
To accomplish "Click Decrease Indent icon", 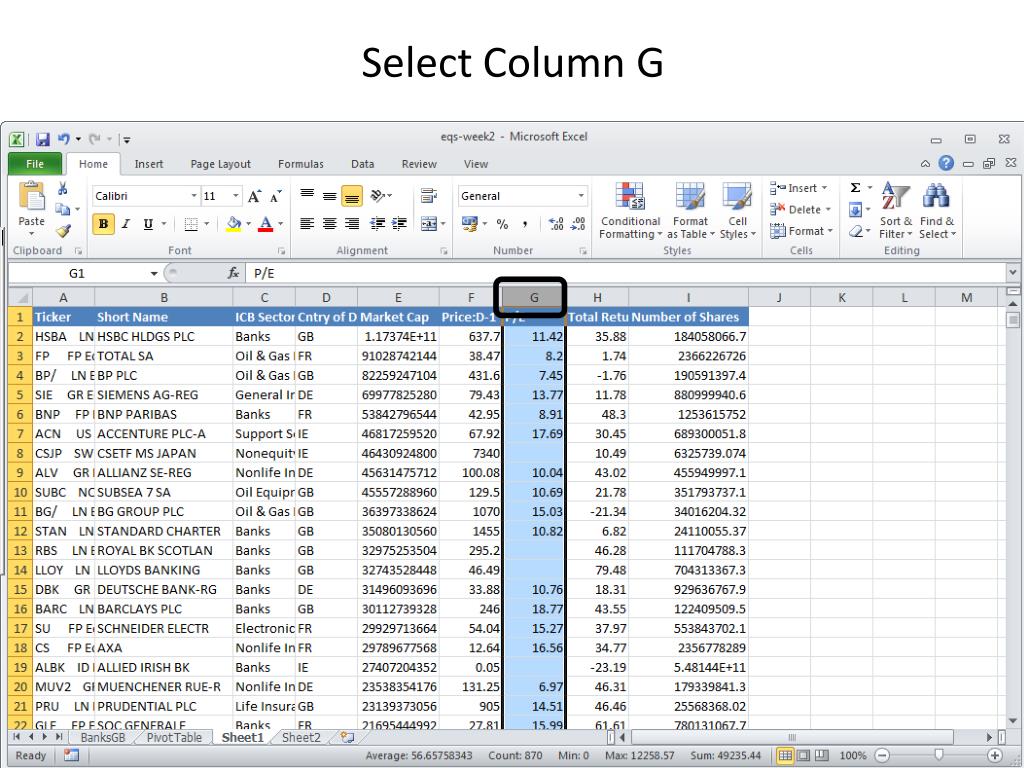I will click(x=377, y=224).
